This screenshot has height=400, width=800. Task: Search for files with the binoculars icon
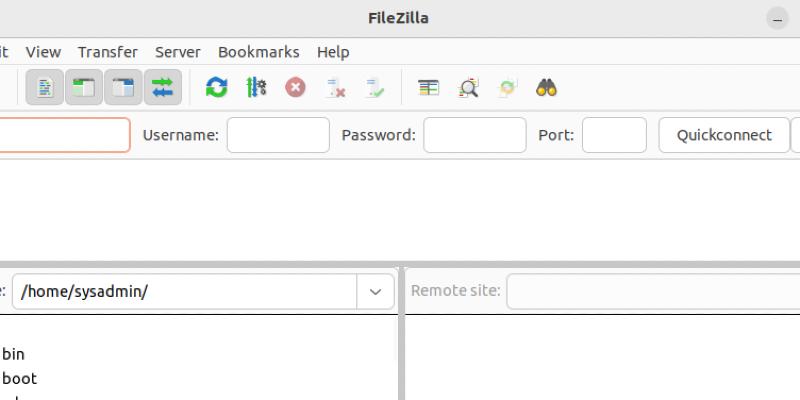tap(546, 88)
